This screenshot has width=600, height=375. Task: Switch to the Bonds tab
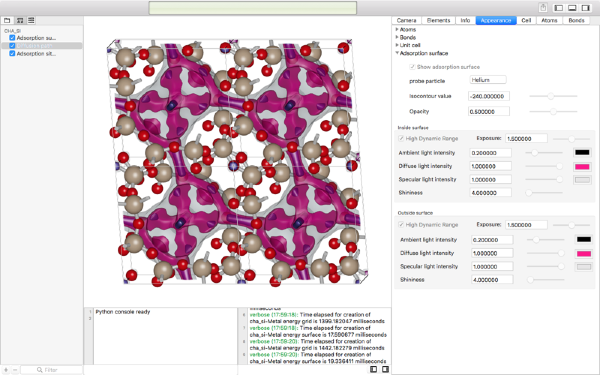pos(576,20)
